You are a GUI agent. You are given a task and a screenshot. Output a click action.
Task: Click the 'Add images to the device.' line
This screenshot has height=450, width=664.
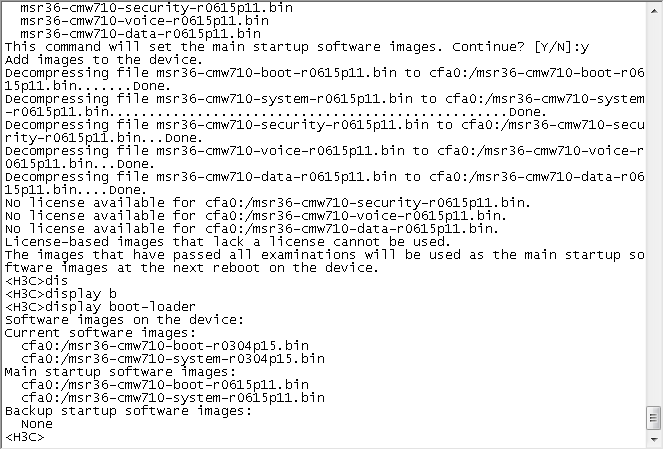click(x=90, y=59)
